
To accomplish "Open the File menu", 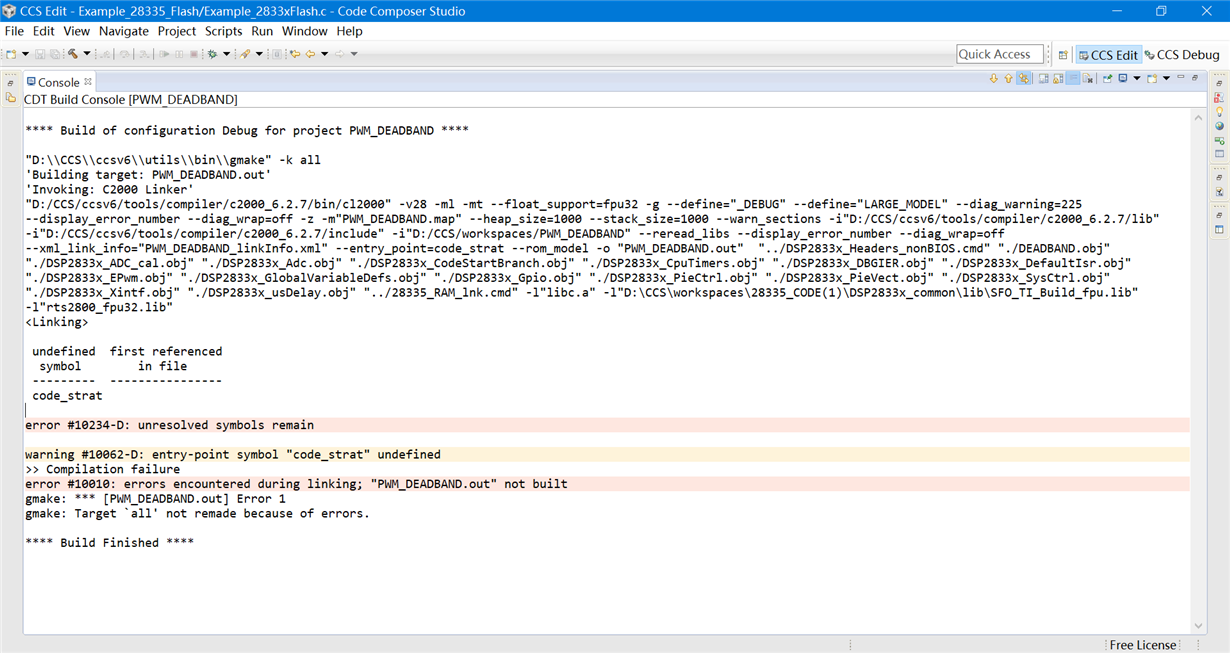I will click(x=14, y=31).
